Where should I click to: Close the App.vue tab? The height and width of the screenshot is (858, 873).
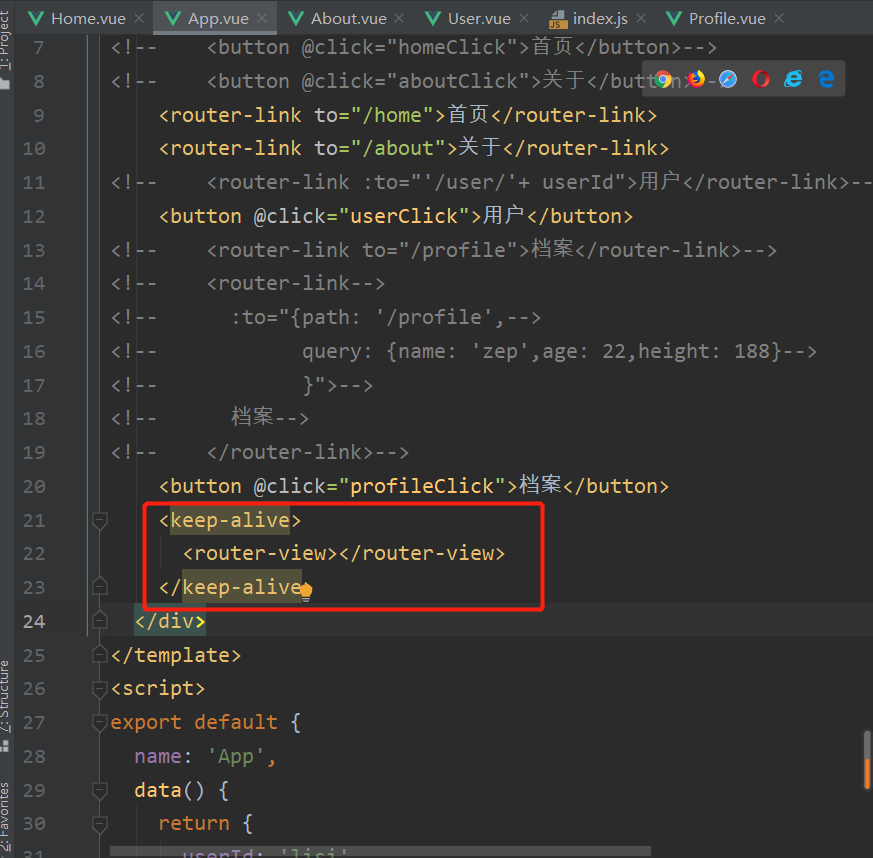pos(262,18)
